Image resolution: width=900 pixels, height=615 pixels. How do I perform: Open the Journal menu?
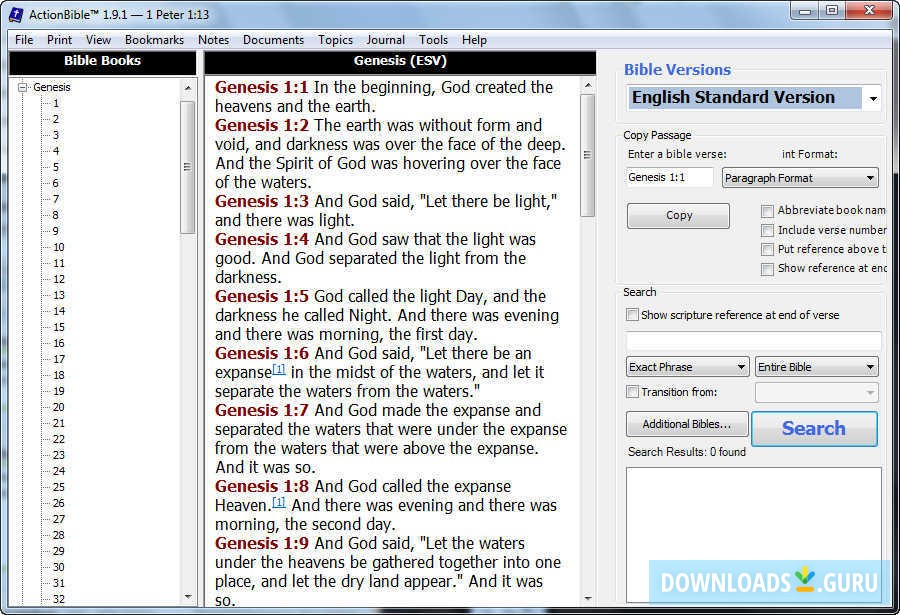tap(385, 40)
